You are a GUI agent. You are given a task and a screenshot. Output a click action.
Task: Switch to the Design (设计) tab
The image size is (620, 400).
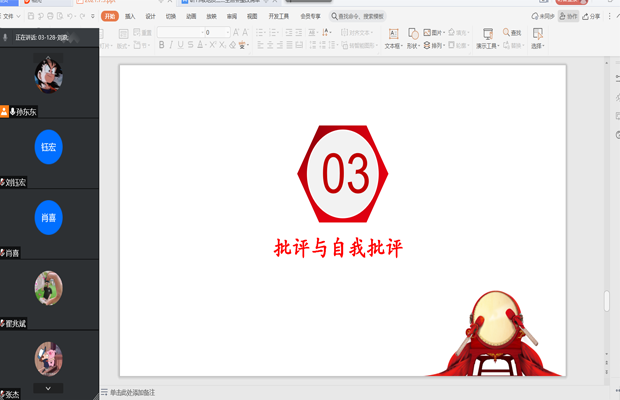(150, 16)
